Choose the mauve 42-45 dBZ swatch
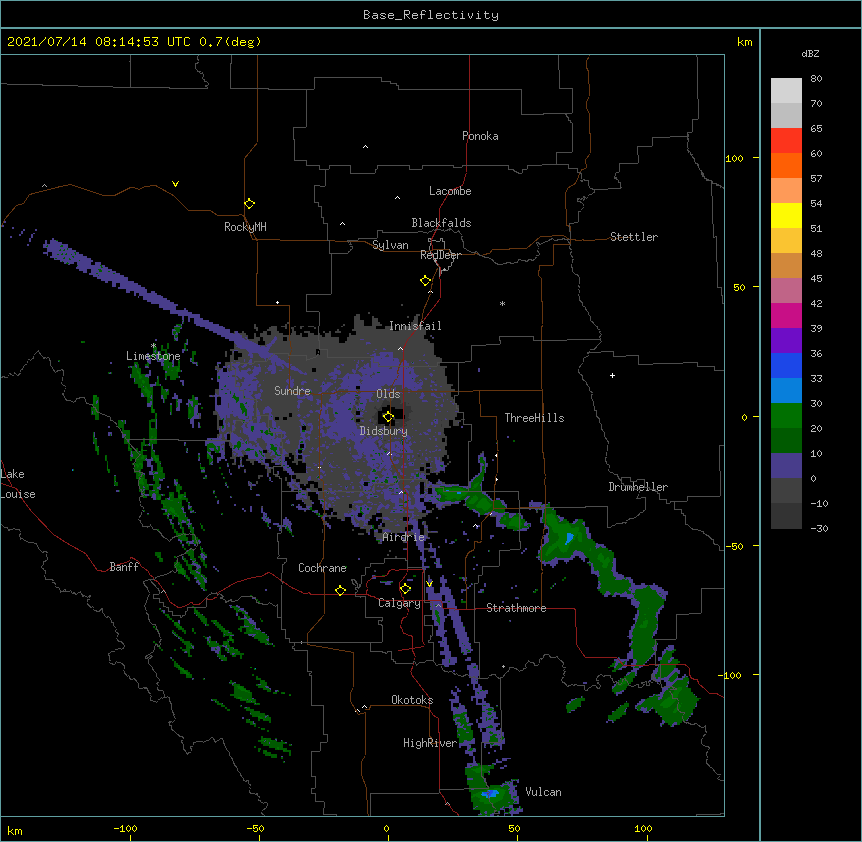 [x=786, y=291]
